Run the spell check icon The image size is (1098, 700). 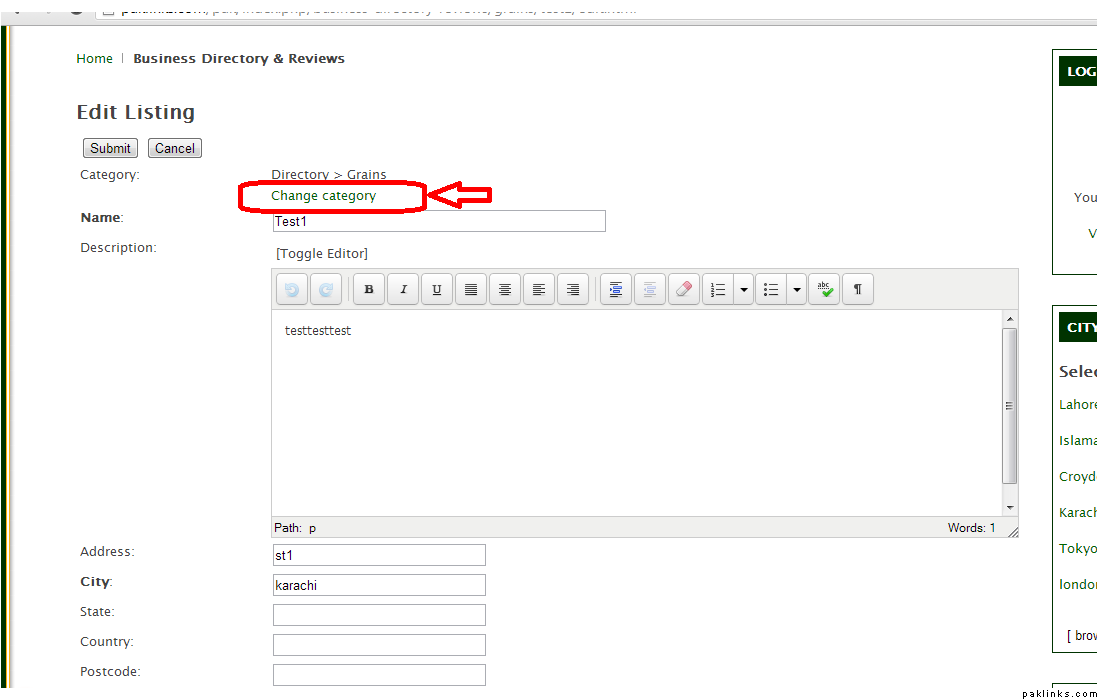pos(824,290)
